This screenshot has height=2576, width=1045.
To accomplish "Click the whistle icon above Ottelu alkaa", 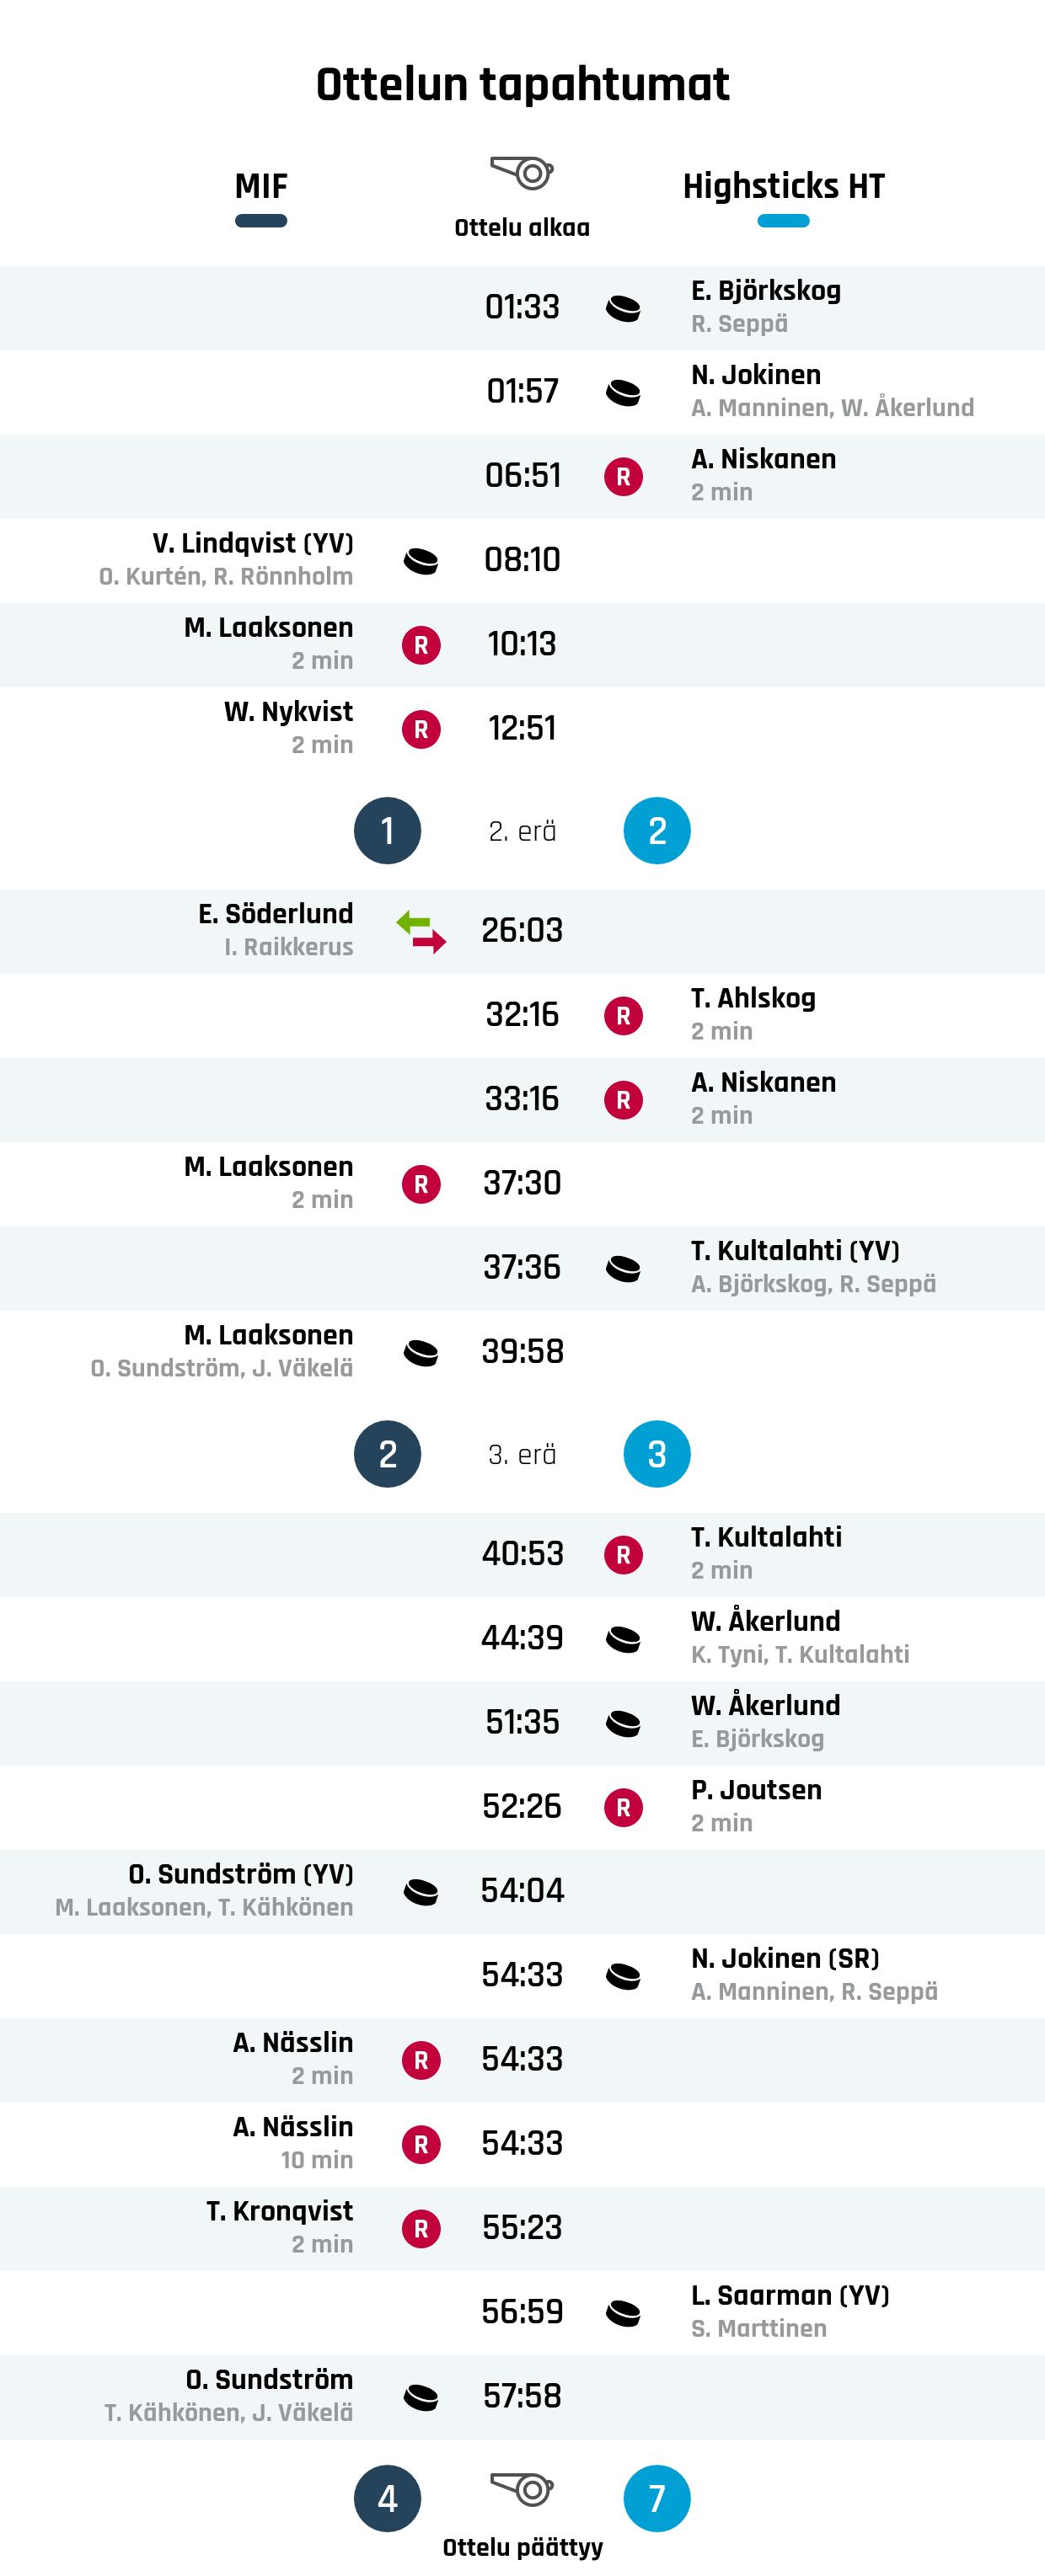I will point(522,173).
